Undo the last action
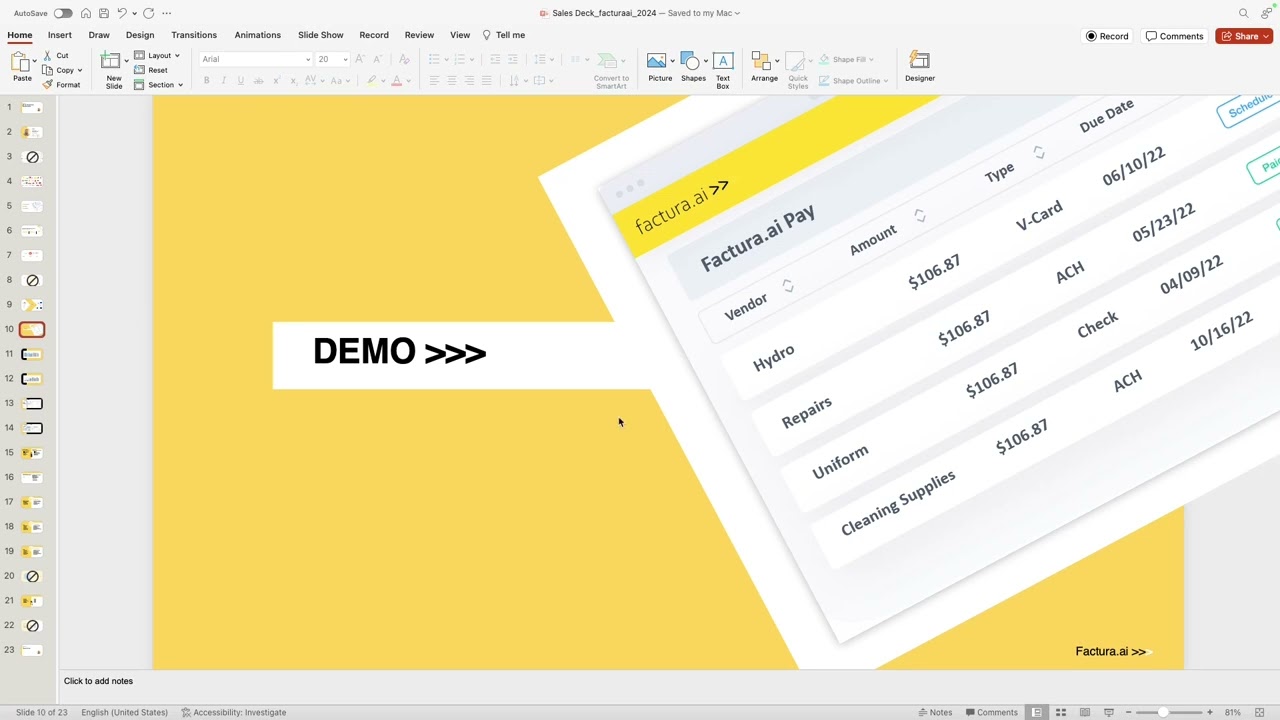The width and height of the screenshot is (1280, 720). click(121, 13)
